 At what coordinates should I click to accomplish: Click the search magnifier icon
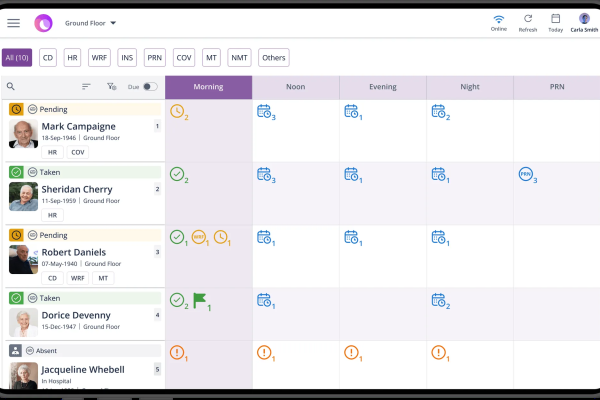[x=11, y=87]
